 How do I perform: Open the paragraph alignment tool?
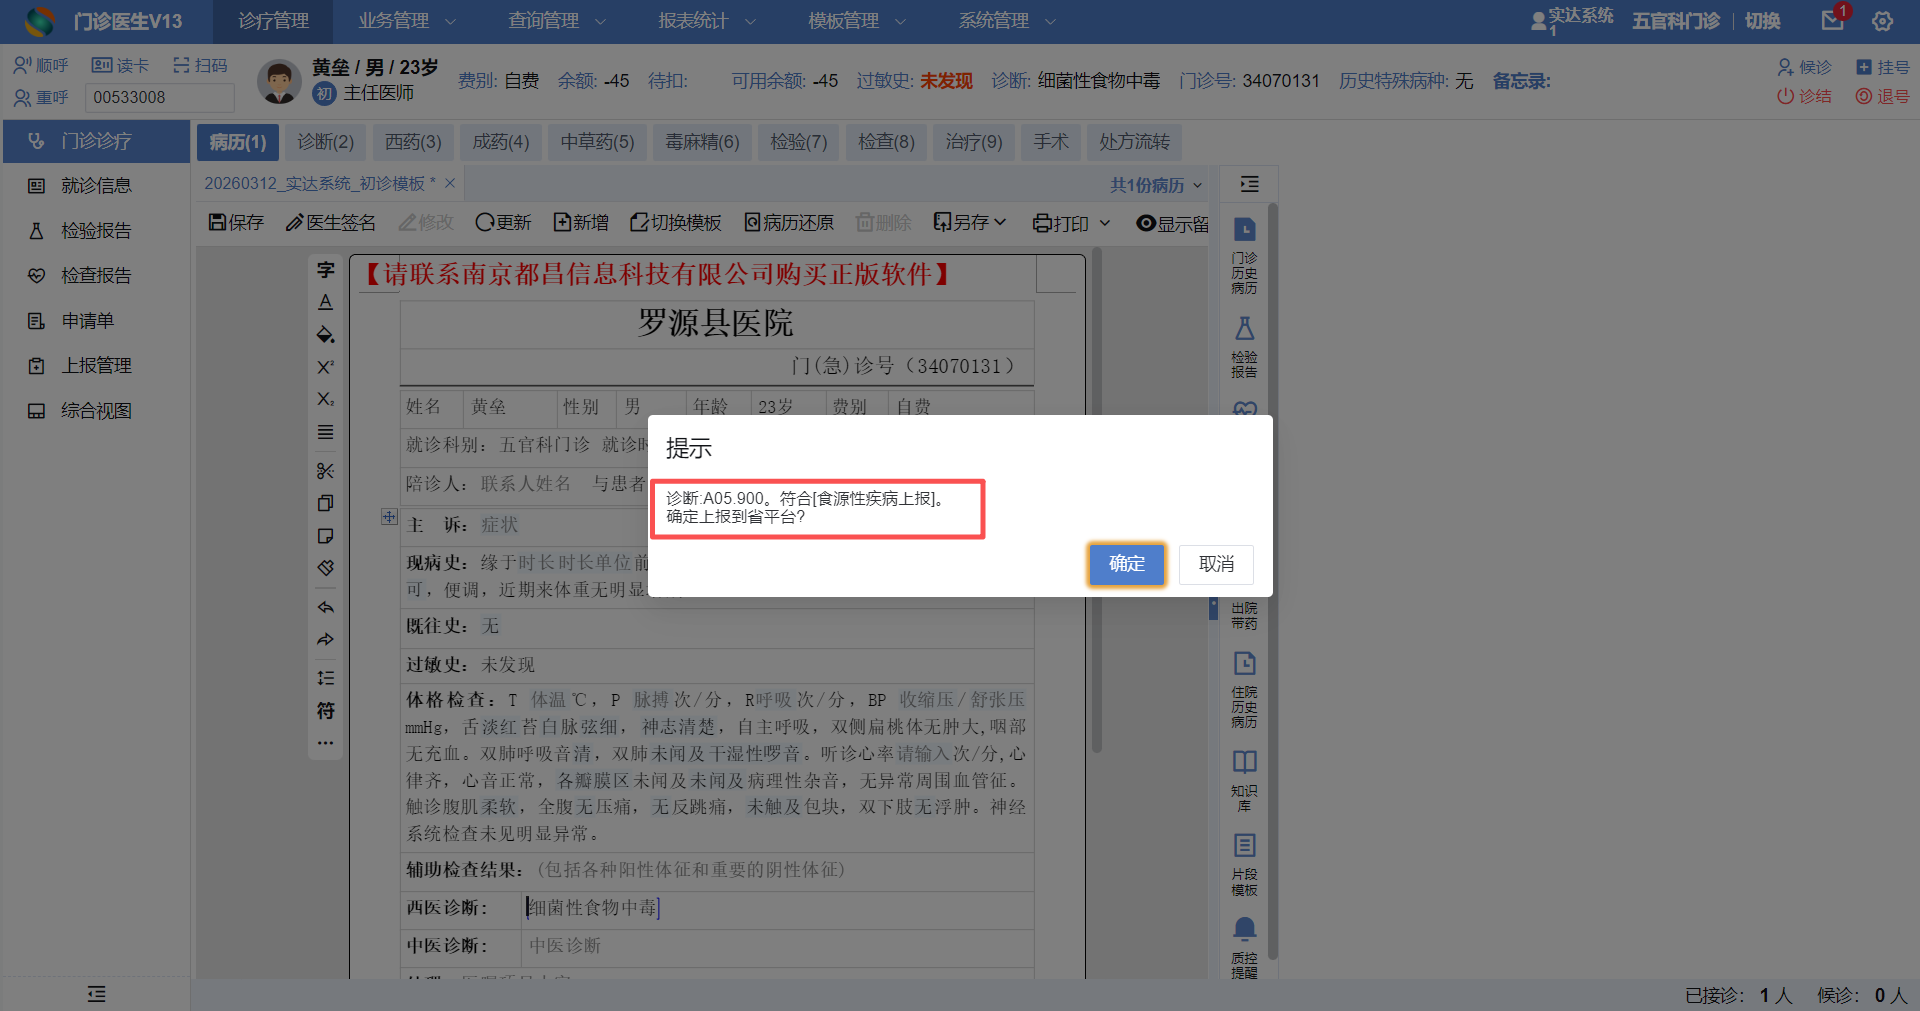coord(326,432)
